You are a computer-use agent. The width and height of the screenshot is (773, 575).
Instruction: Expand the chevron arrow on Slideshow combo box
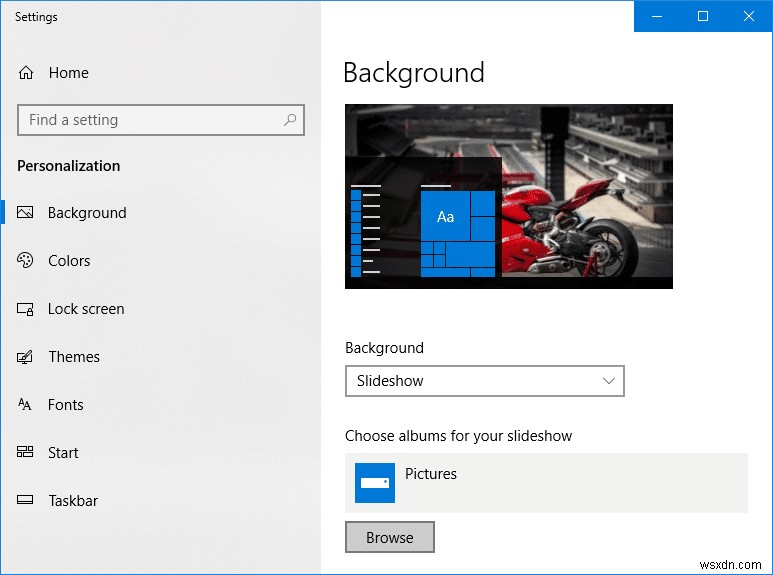(x=609, y=381)
